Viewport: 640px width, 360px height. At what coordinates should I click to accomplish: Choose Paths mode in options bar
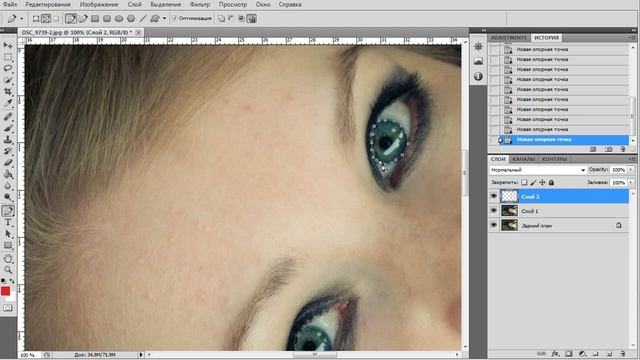(46, 18)
